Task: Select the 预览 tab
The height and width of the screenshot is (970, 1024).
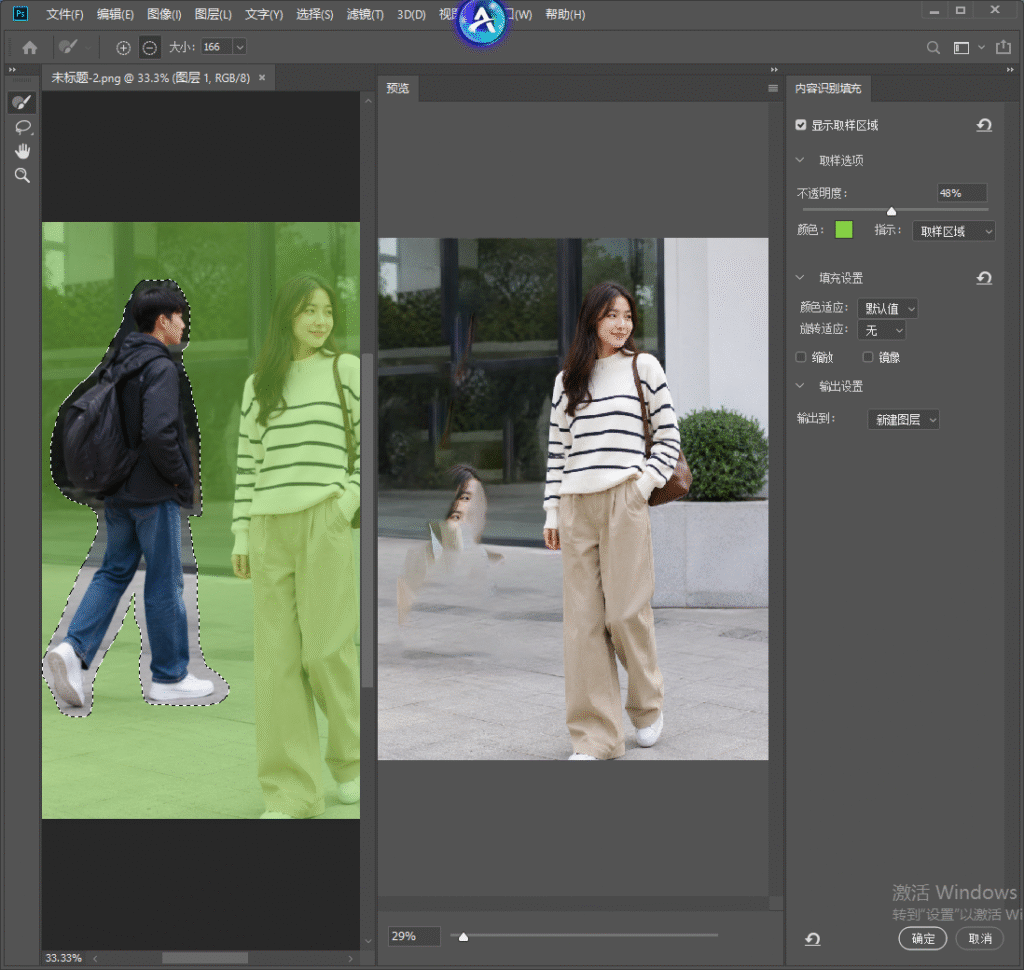Action: coord(398,88)
